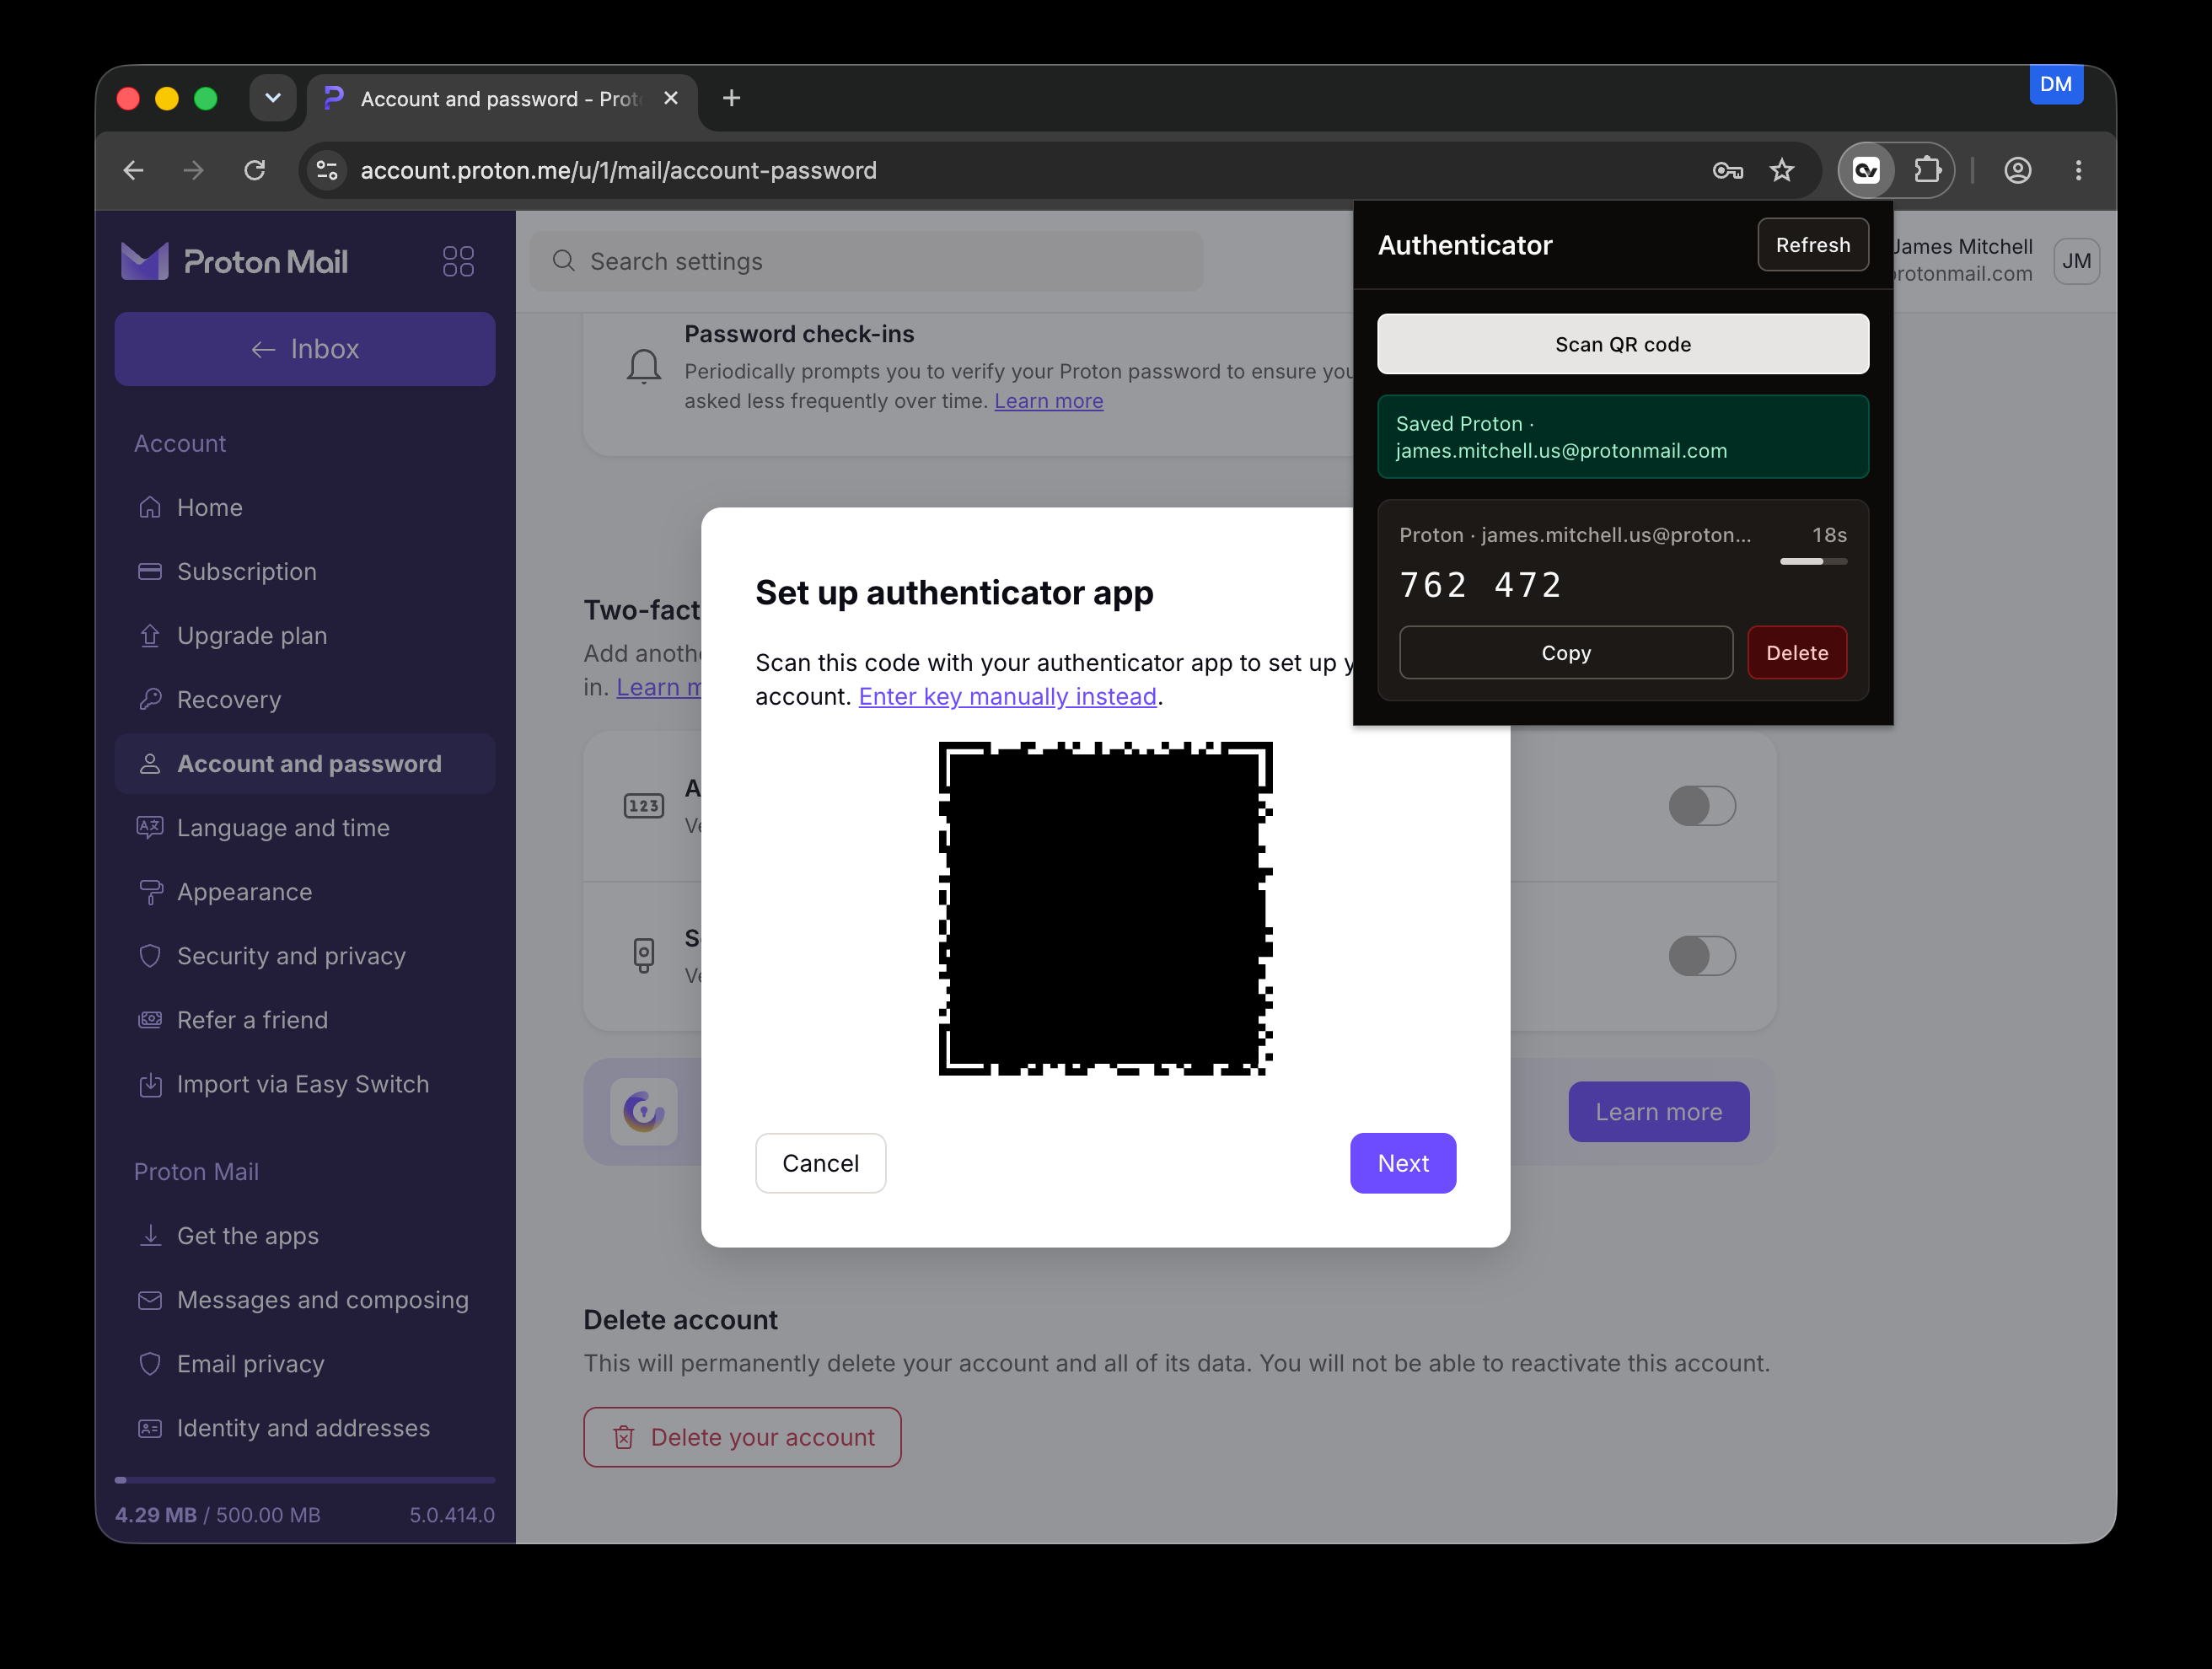This screenshot has height=1669, width=2212.
Task: Open Import via Easy Switch
Action: [305, 1084]
